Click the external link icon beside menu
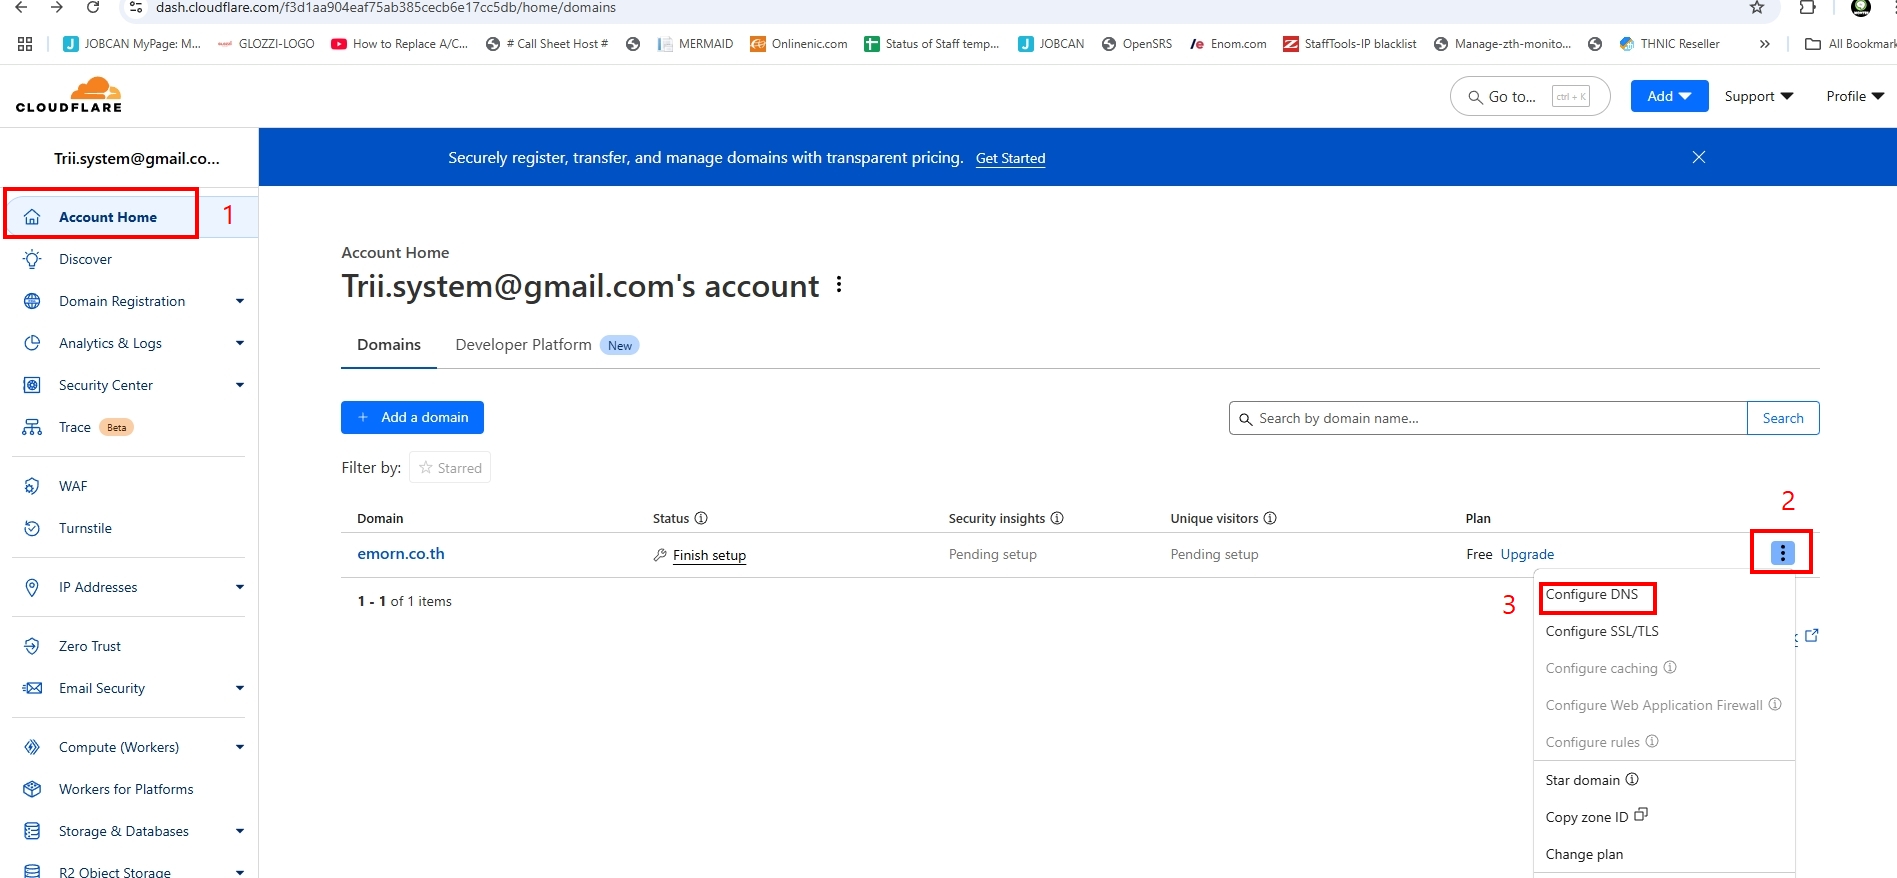 [x=1811, y=635]
